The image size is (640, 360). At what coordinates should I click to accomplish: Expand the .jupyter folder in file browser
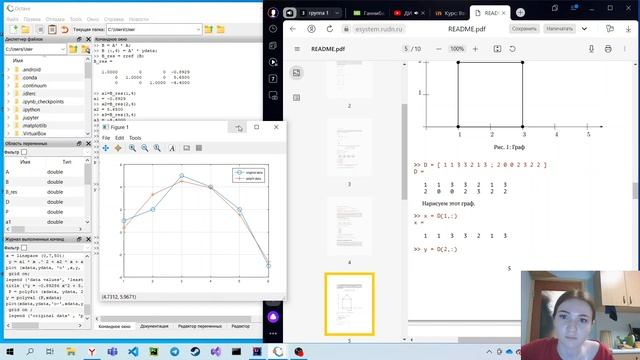[8, 118]
